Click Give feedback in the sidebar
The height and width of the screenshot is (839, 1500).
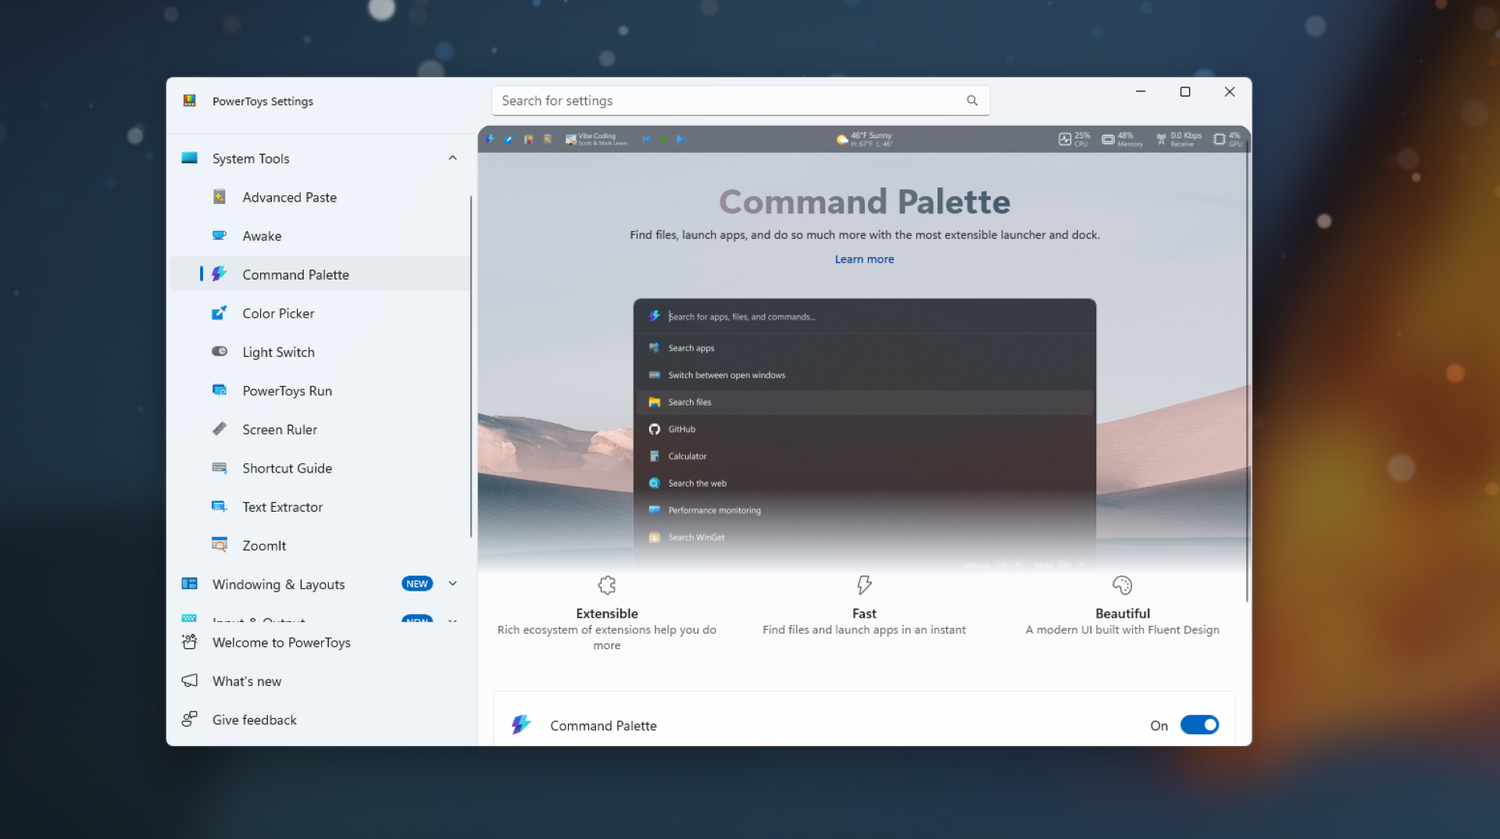pos(320,720)
